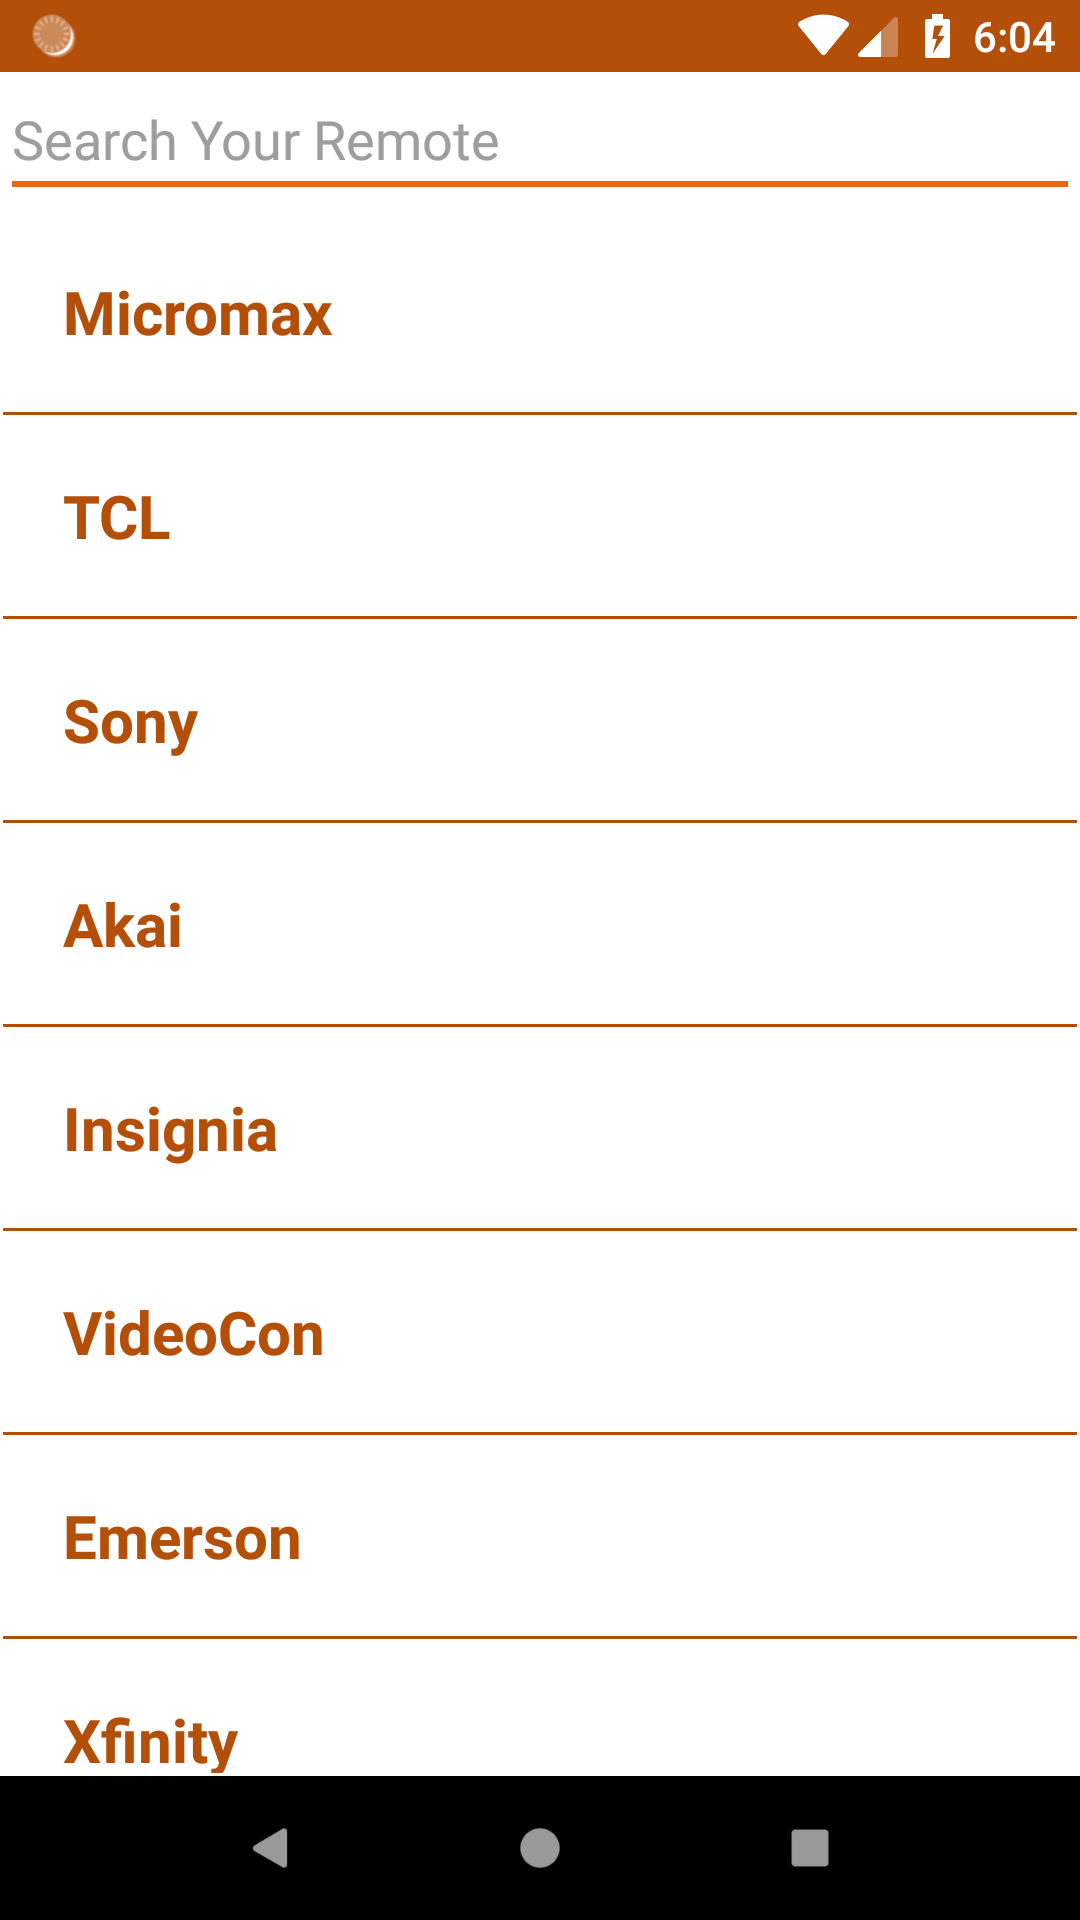
Task: Click blank row area right of Emerson
Action: point(700,1538)
